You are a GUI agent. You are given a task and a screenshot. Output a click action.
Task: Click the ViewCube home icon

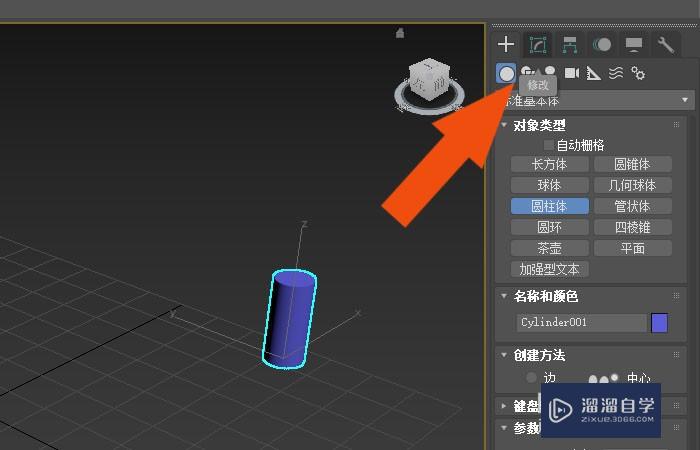[400, 33]
